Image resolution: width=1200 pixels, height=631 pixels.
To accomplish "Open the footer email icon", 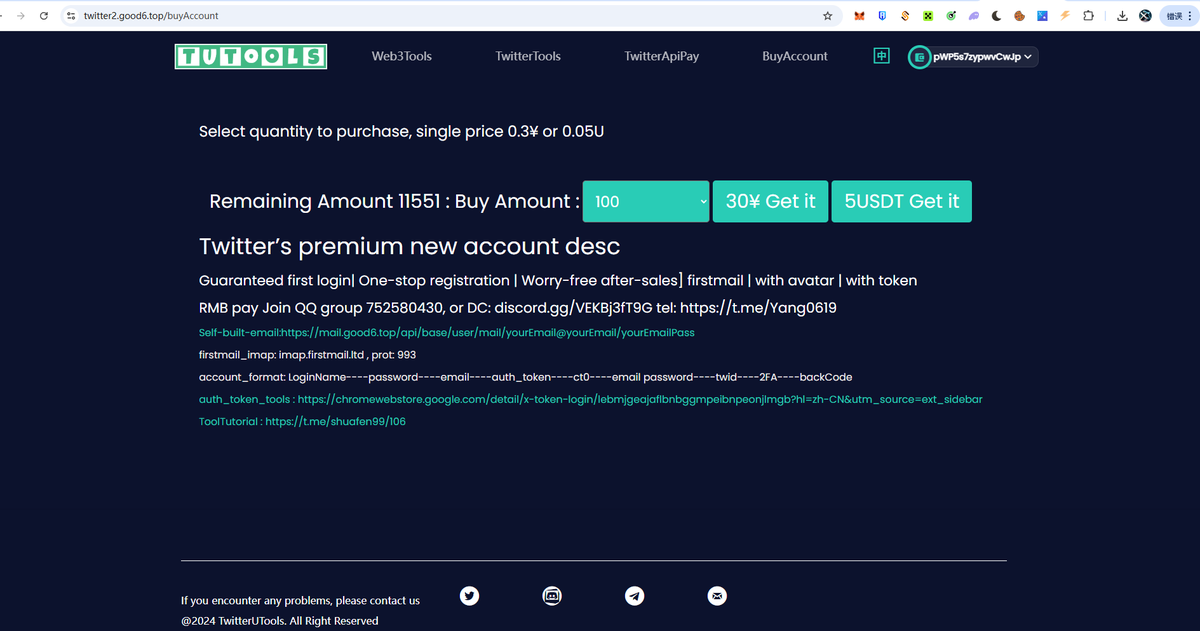I will pyautogui.click(x=717, y=596).
